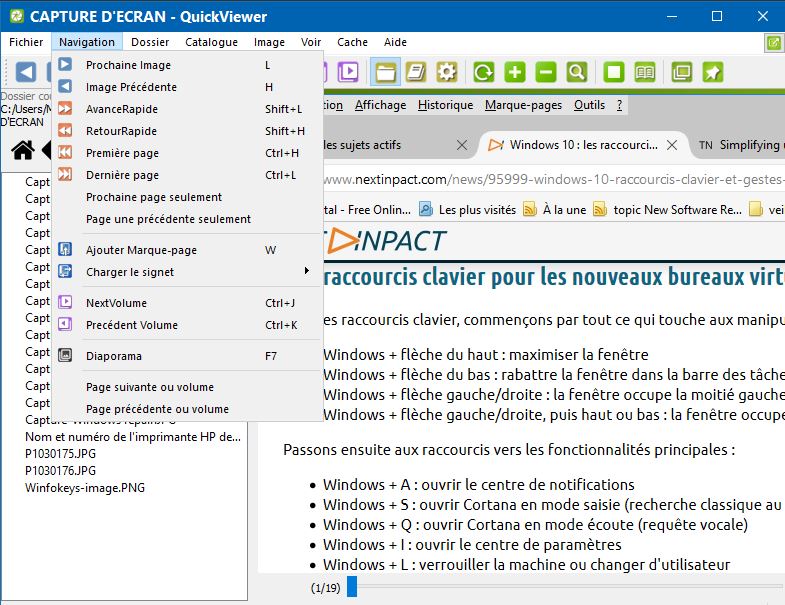Click the Les plus visités bookmark
The image size is (785, 605).
(x=468, y=210)
